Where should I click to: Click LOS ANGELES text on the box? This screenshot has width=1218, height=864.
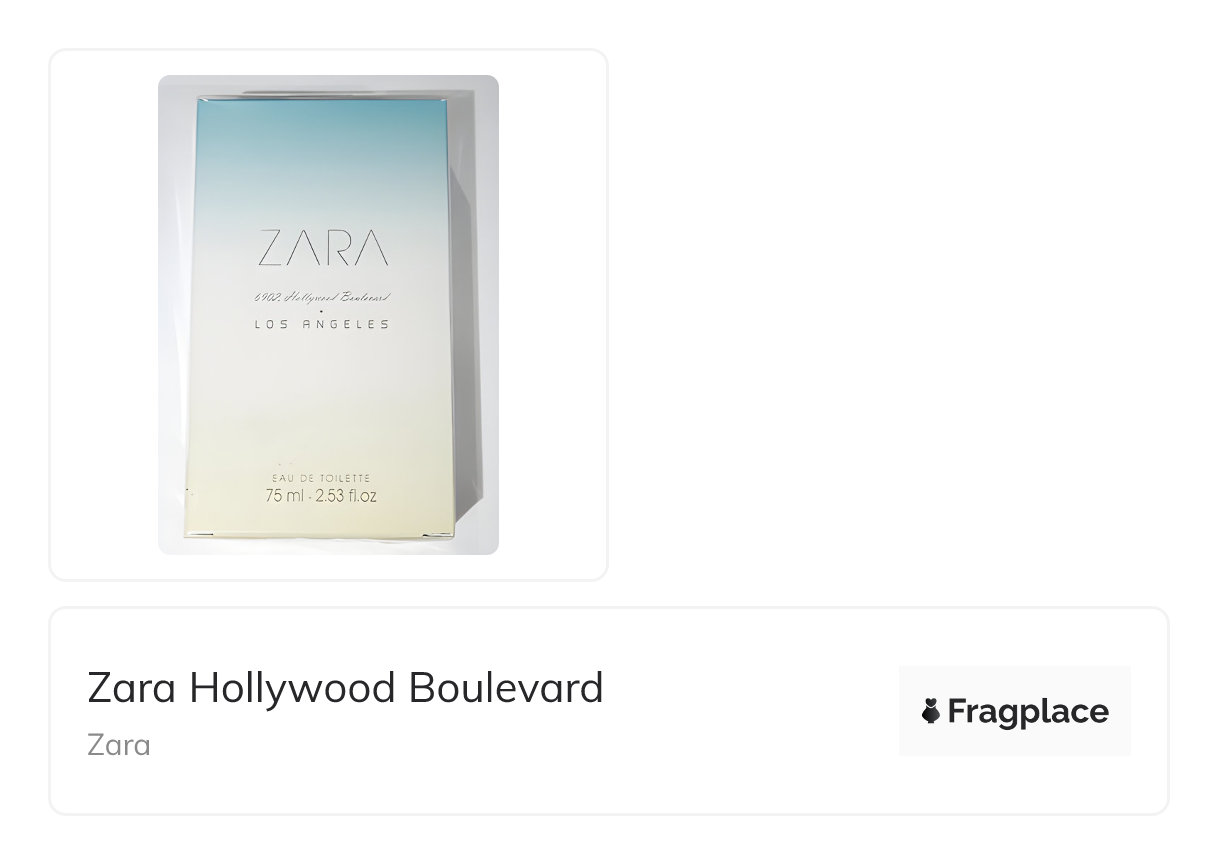pos(323,324)
